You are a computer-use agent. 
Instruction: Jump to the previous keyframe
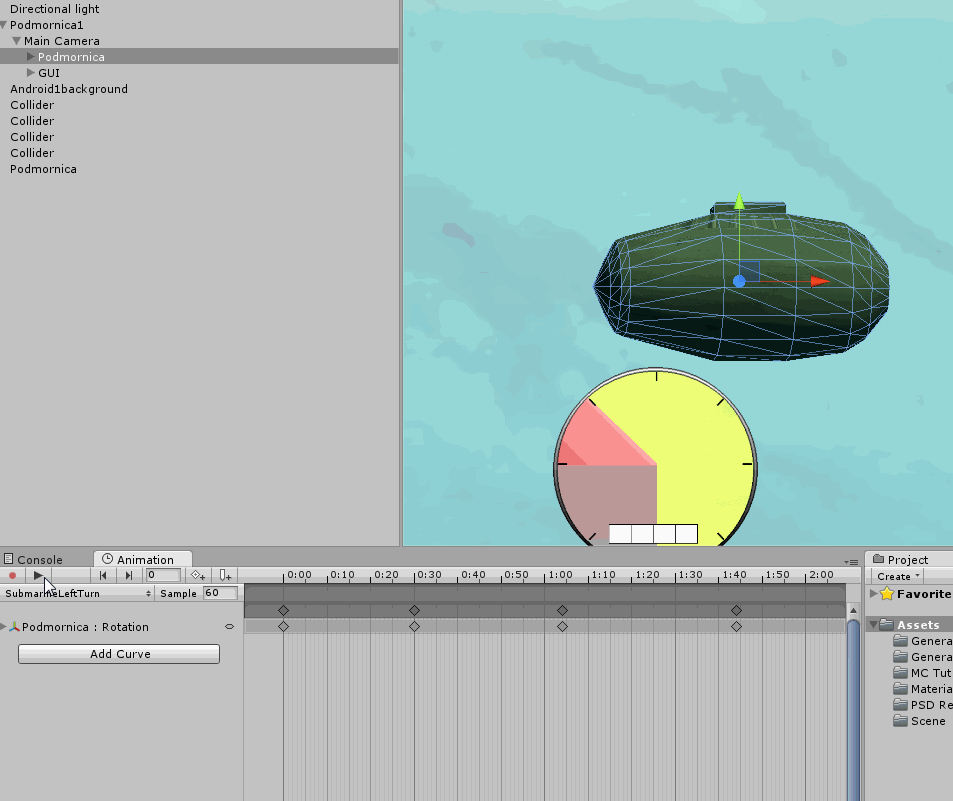tap(103, 575)
